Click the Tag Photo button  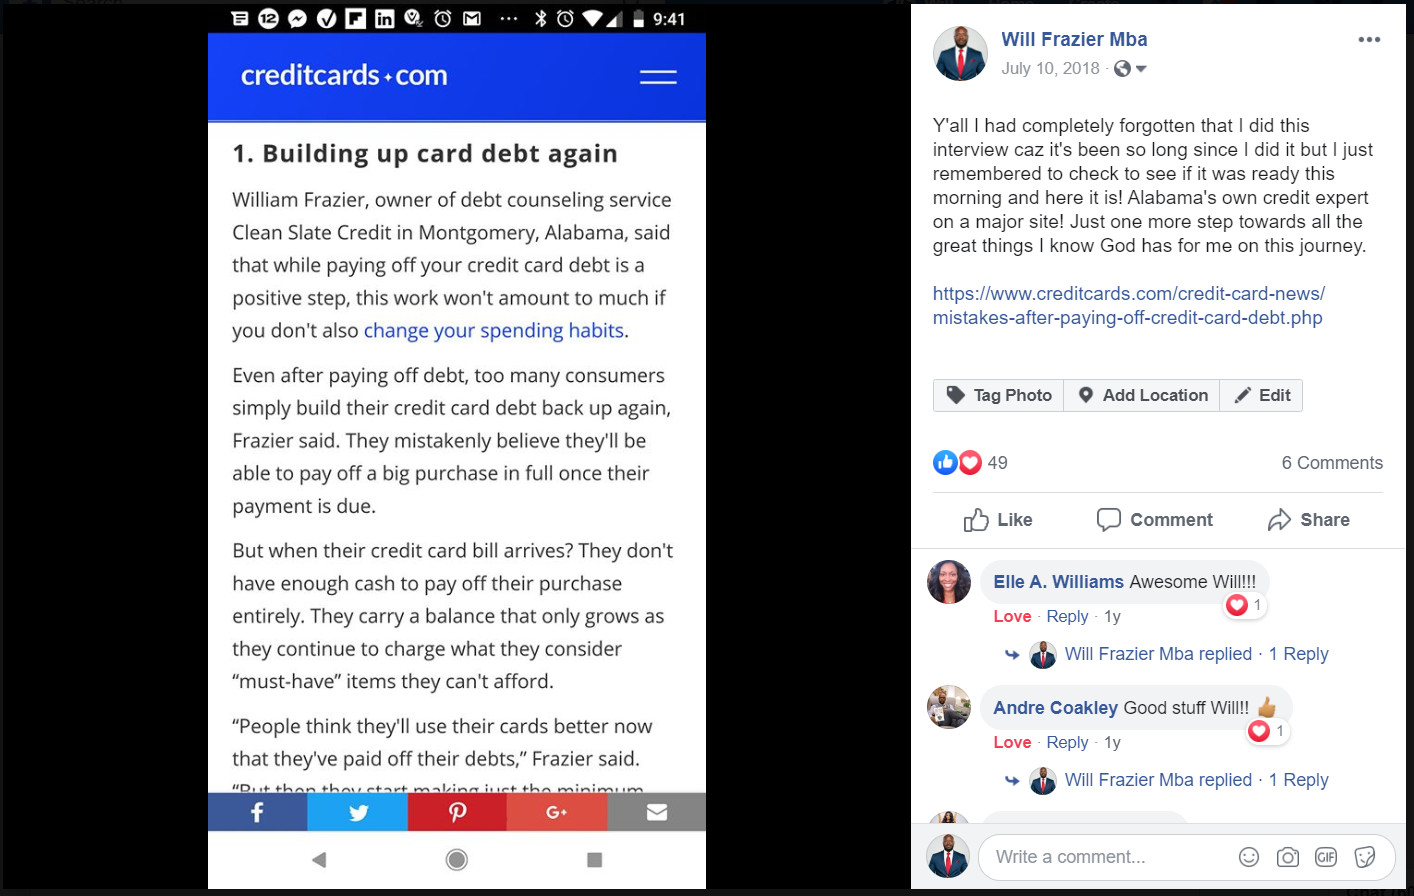coord(998,395)
